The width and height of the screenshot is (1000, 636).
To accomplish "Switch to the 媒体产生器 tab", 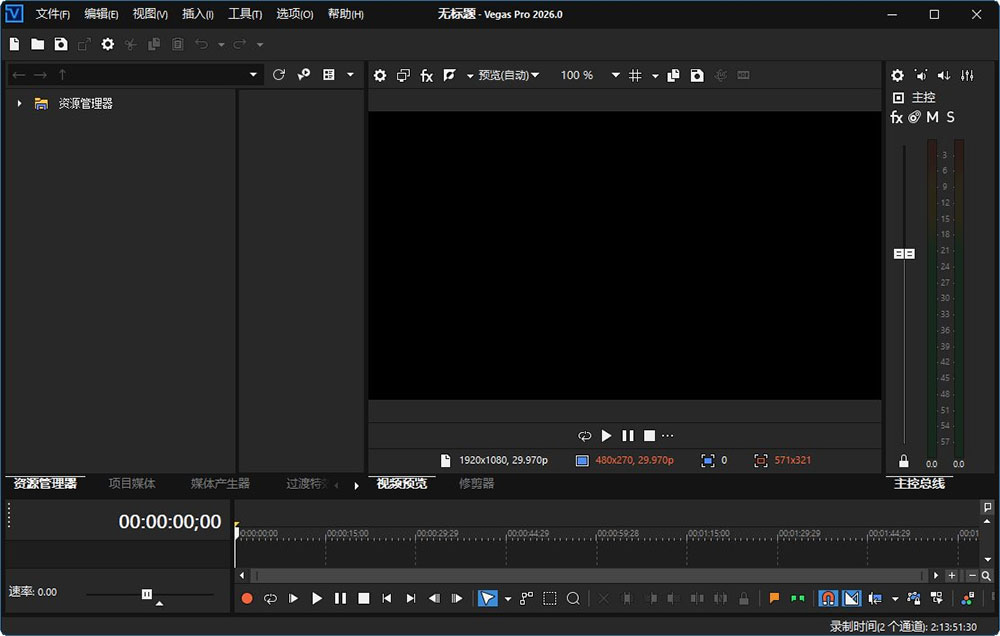I will pyautogui.click(x=222, y=483).
